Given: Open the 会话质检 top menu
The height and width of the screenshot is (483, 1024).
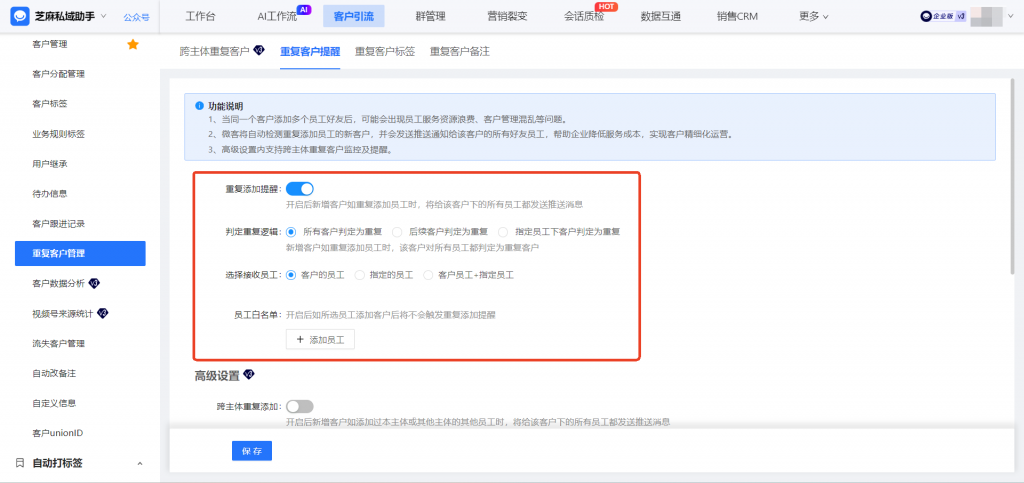Looking at the screenshot, I should pos(584,16).
